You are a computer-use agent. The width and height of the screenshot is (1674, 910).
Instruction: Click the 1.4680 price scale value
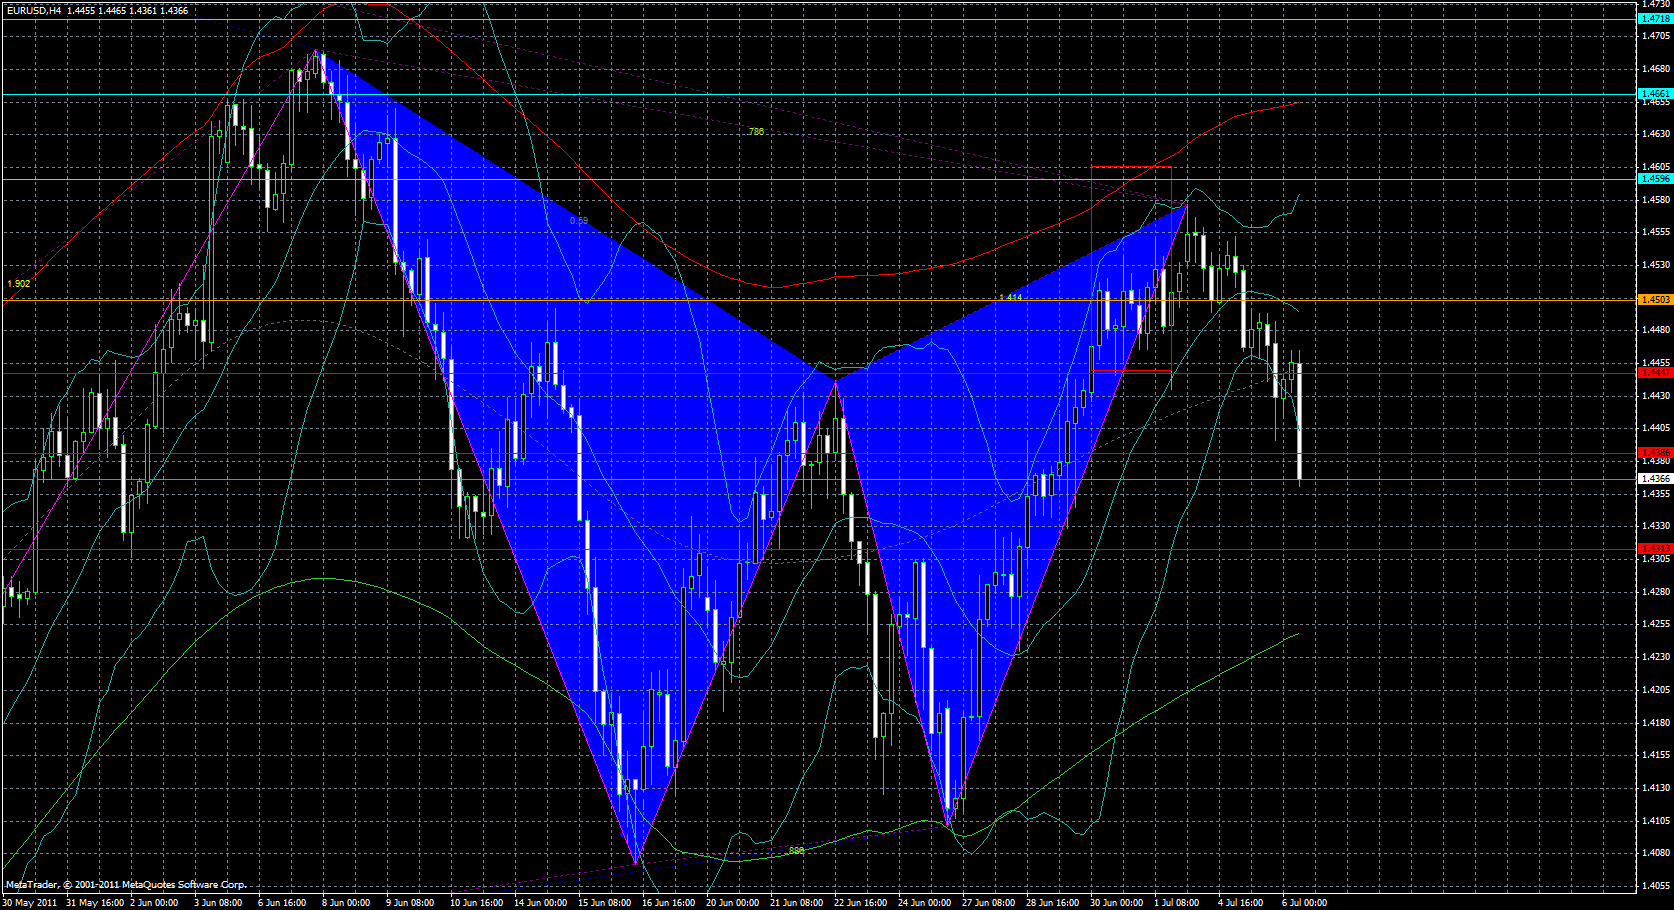(x=1656, y=69)
